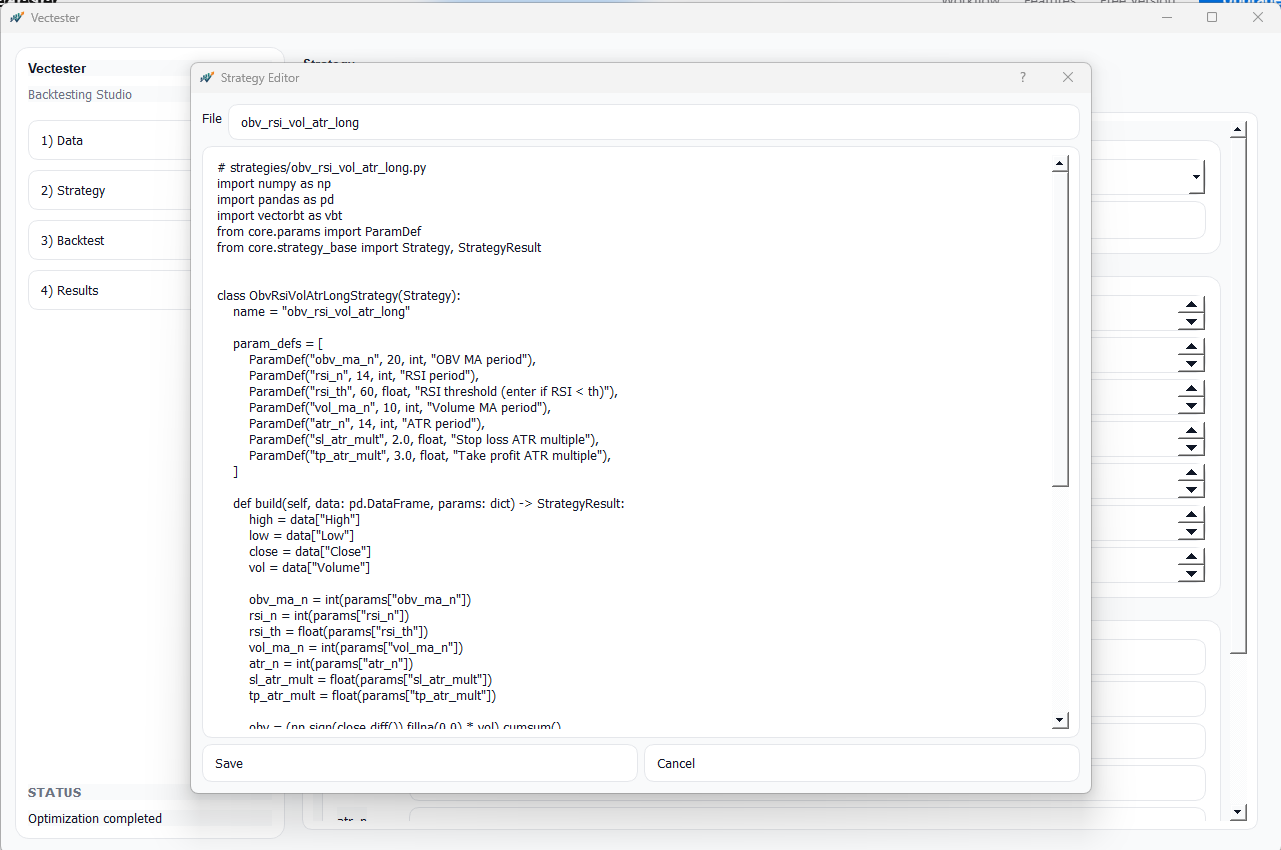Open the dropdown in the right strategy panel
Viewport: 1281px width, 850px height.
click(x=1196, y=177)
